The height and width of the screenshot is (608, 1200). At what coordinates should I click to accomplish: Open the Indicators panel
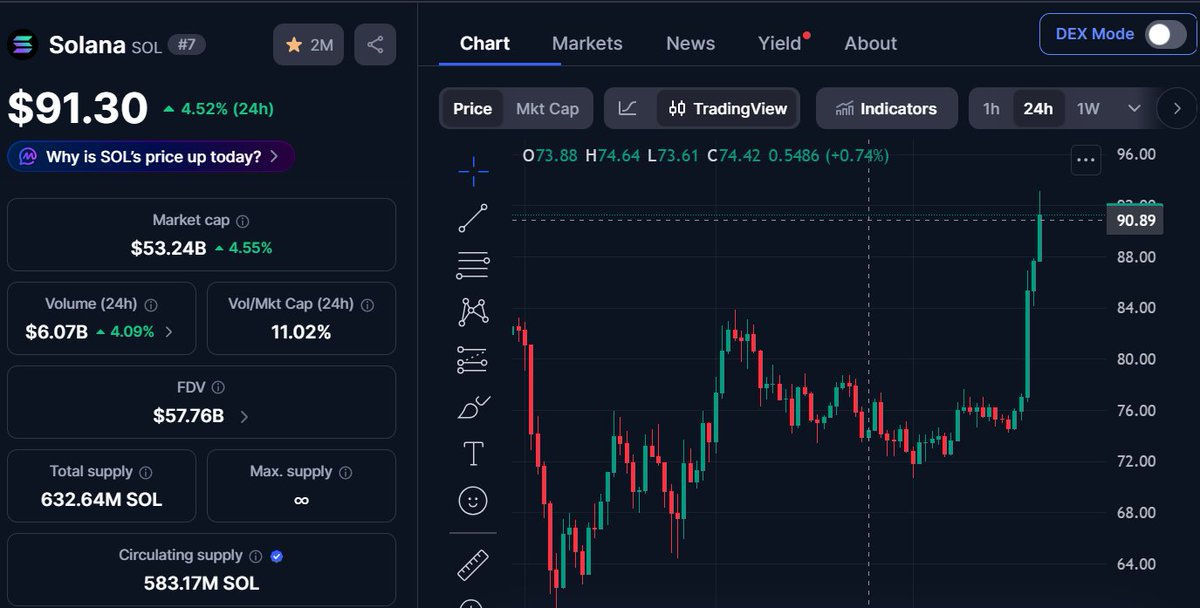tap(886, 108)
